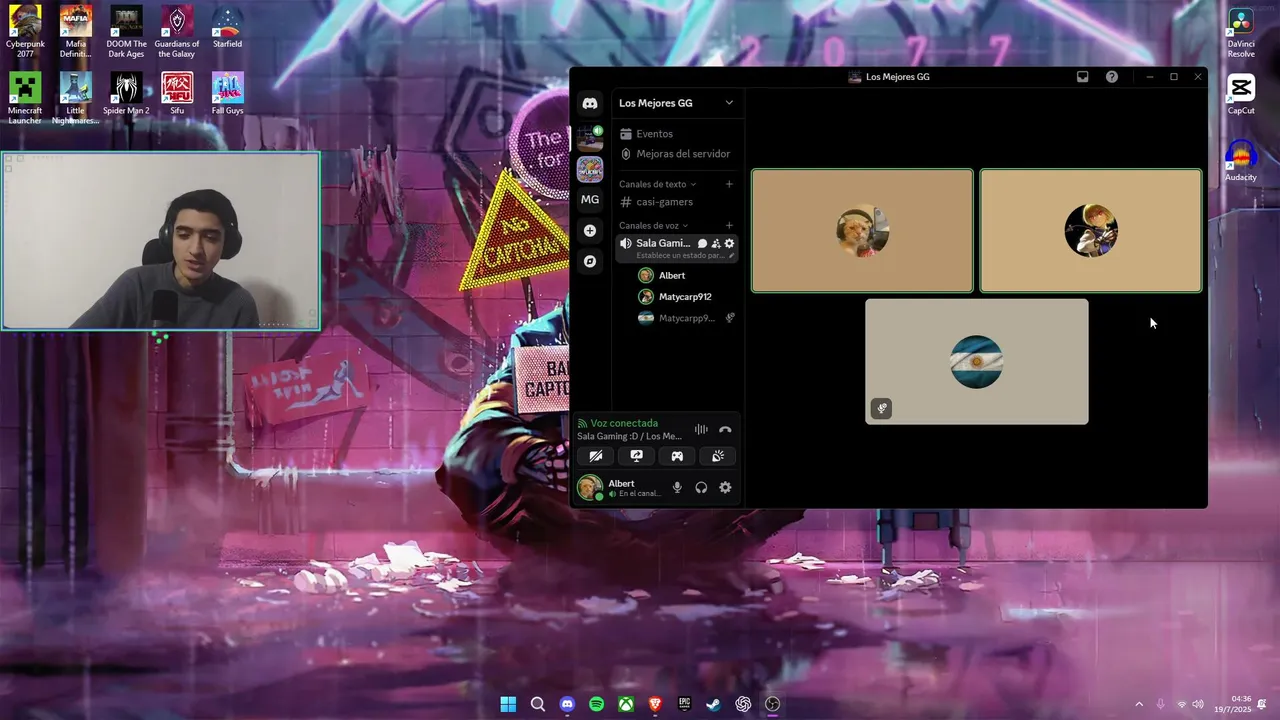This screenshot has height=720, width=1280.
Task: Open Minecraft Launcher desktop icon
Action: tap(25, 98)
